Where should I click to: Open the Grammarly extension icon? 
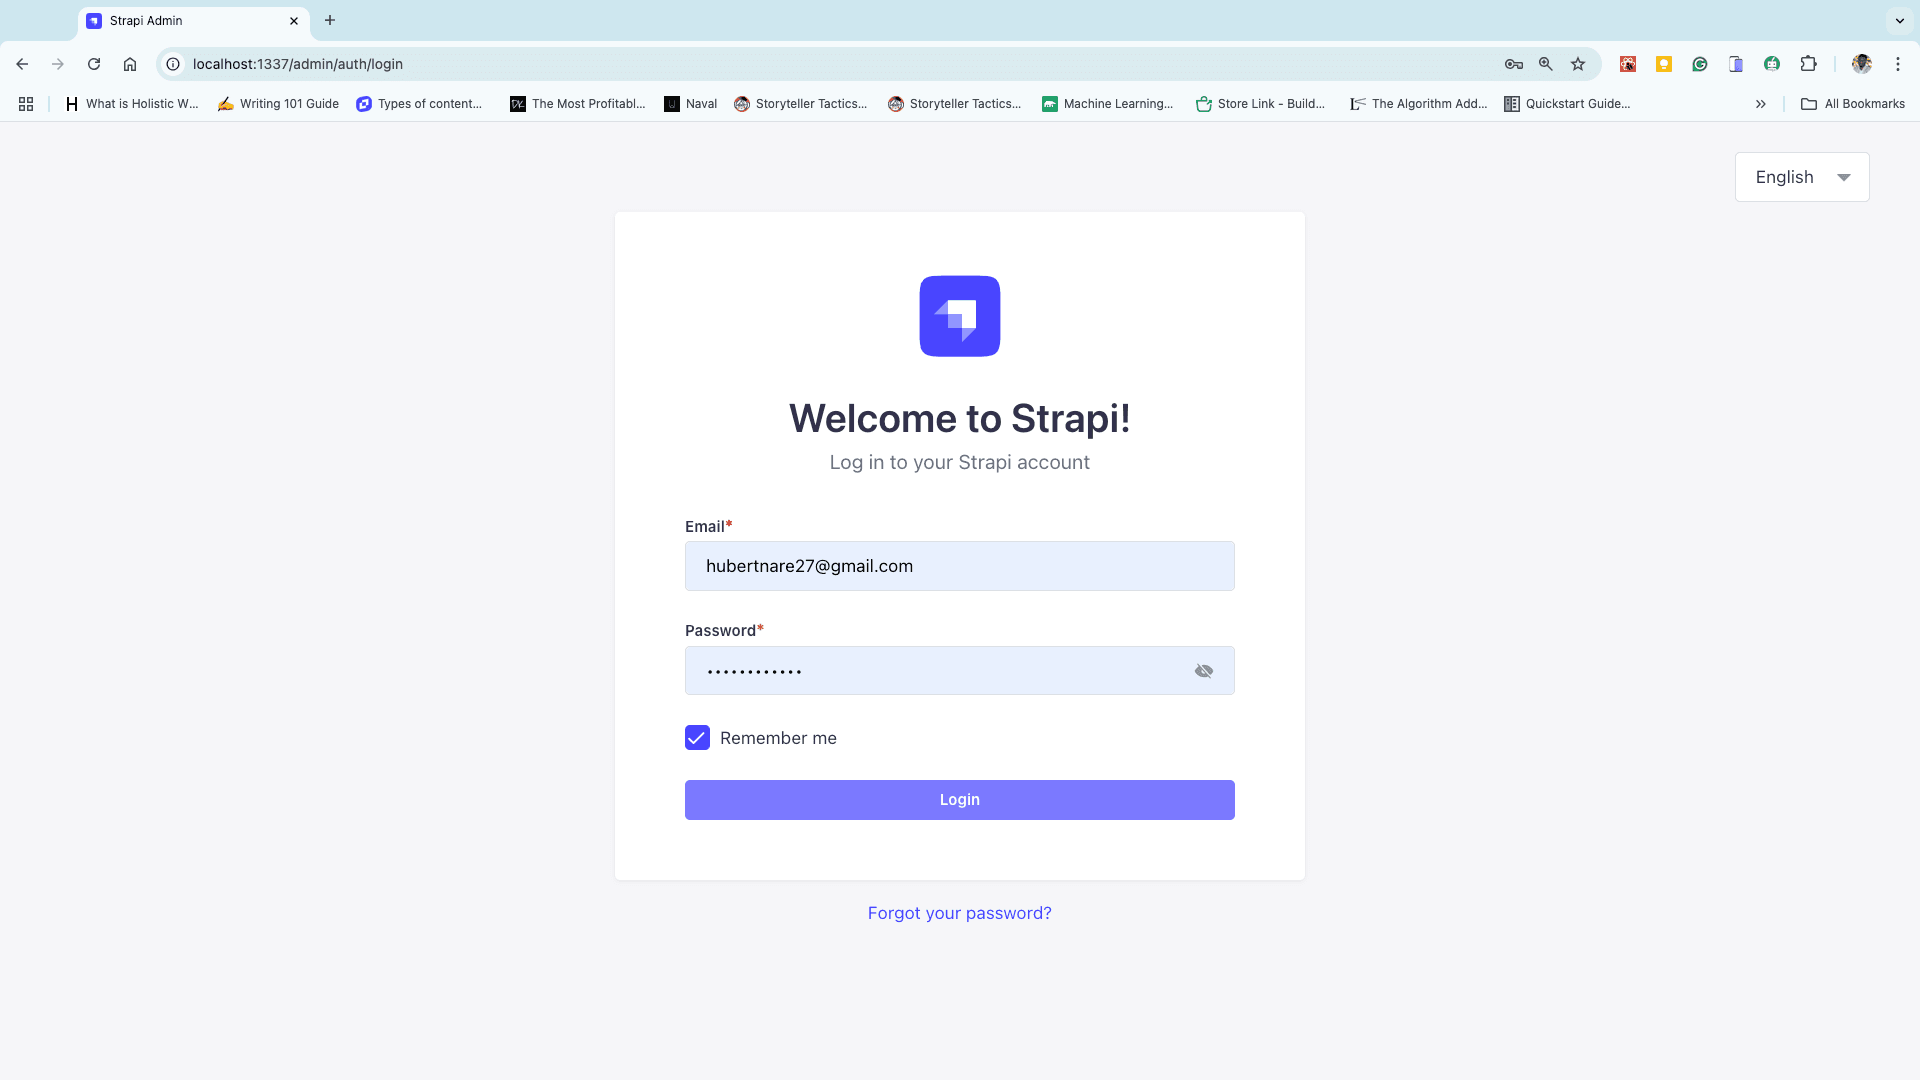(x=1700, y=64)
